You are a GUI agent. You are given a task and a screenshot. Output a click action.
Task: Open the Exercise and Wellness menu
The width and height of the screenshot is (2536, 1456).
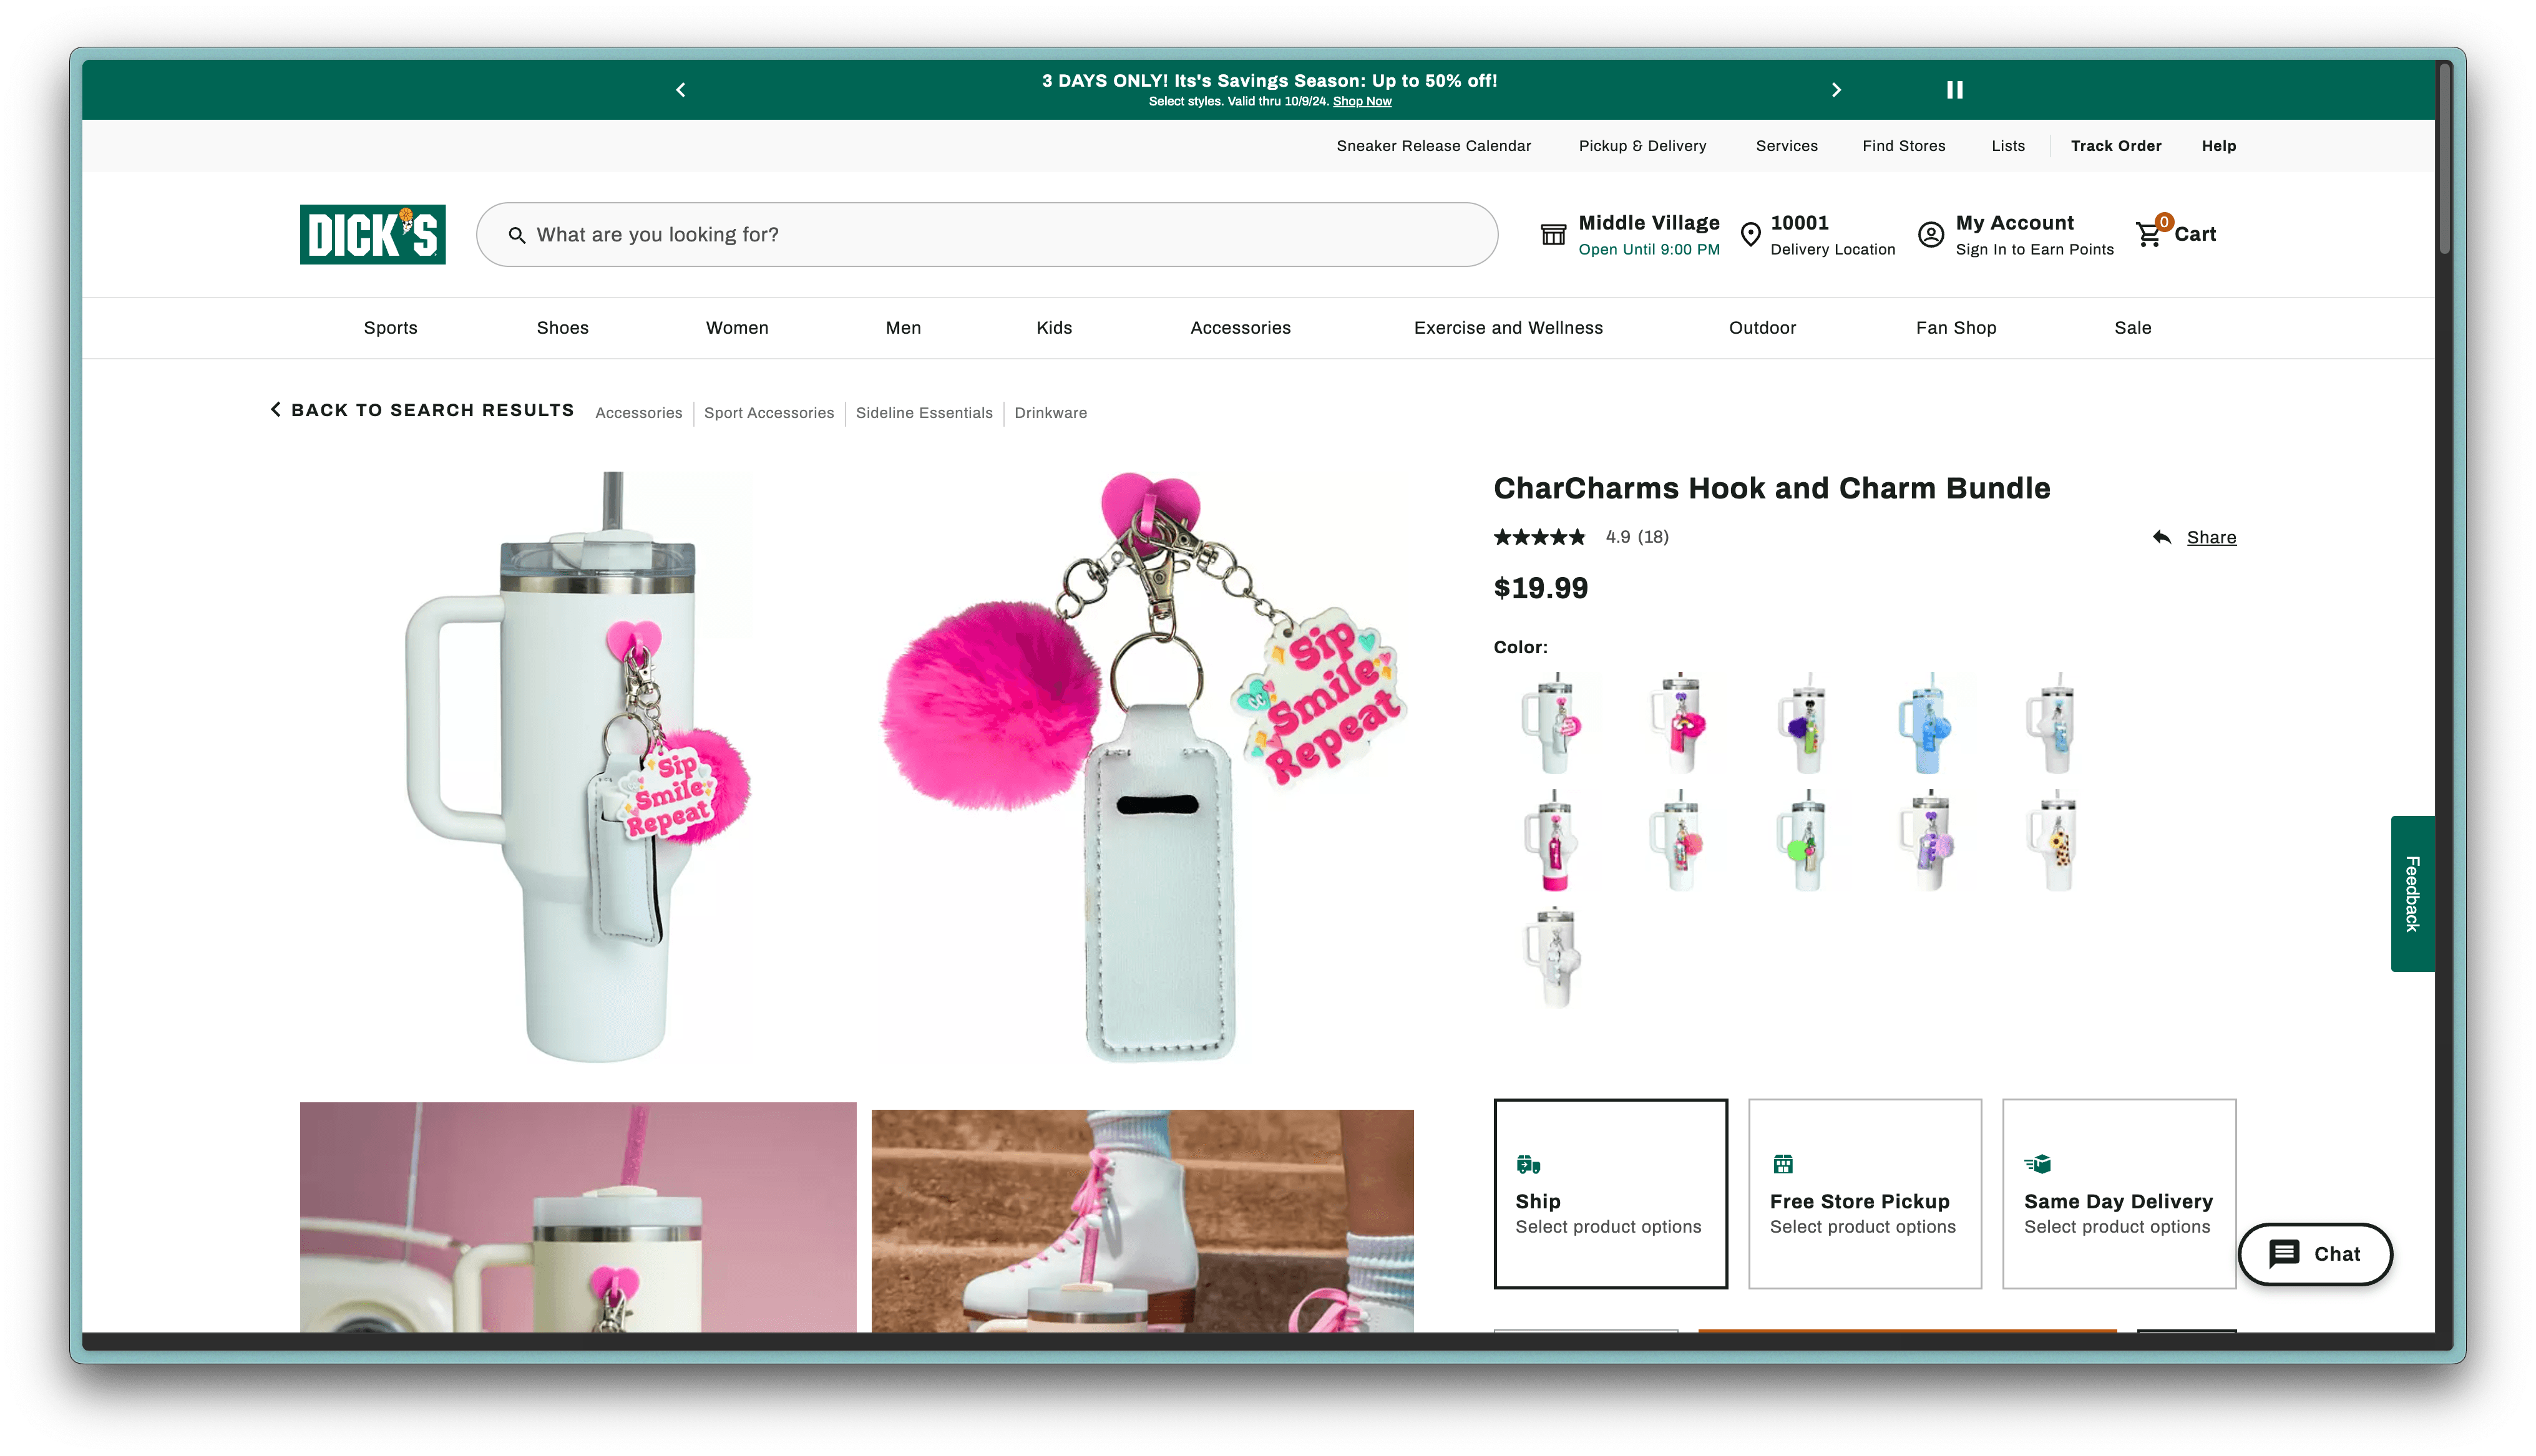(1507, 328)
